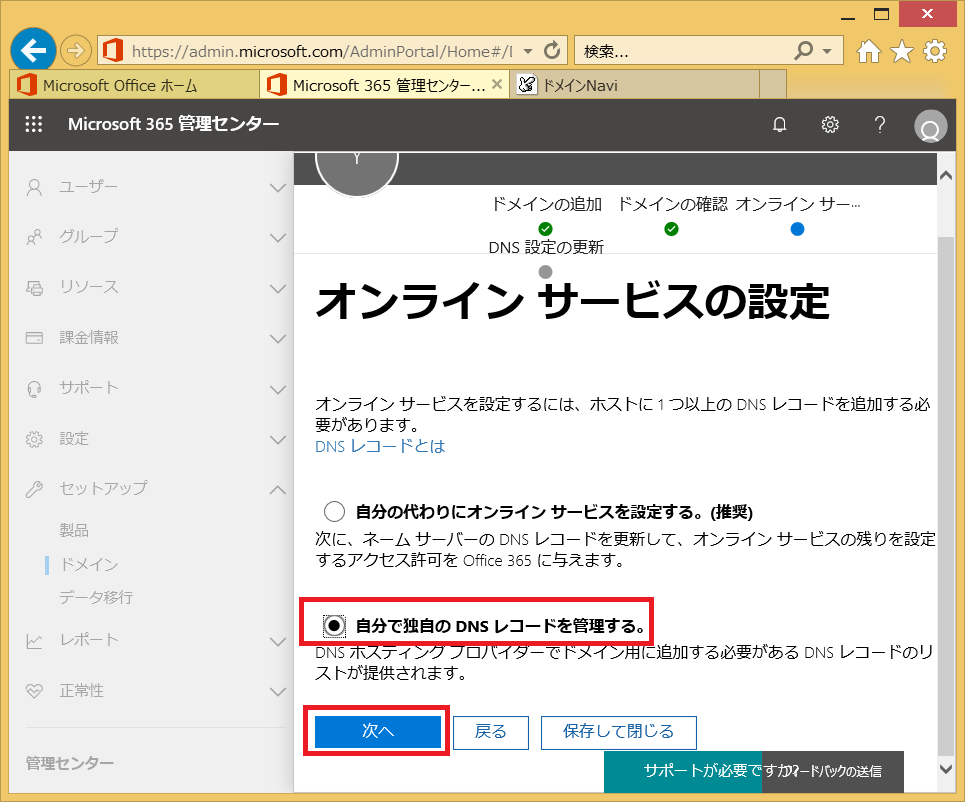Click ドメインの確認 step label
965x802 pixels.
click(672, 204)
